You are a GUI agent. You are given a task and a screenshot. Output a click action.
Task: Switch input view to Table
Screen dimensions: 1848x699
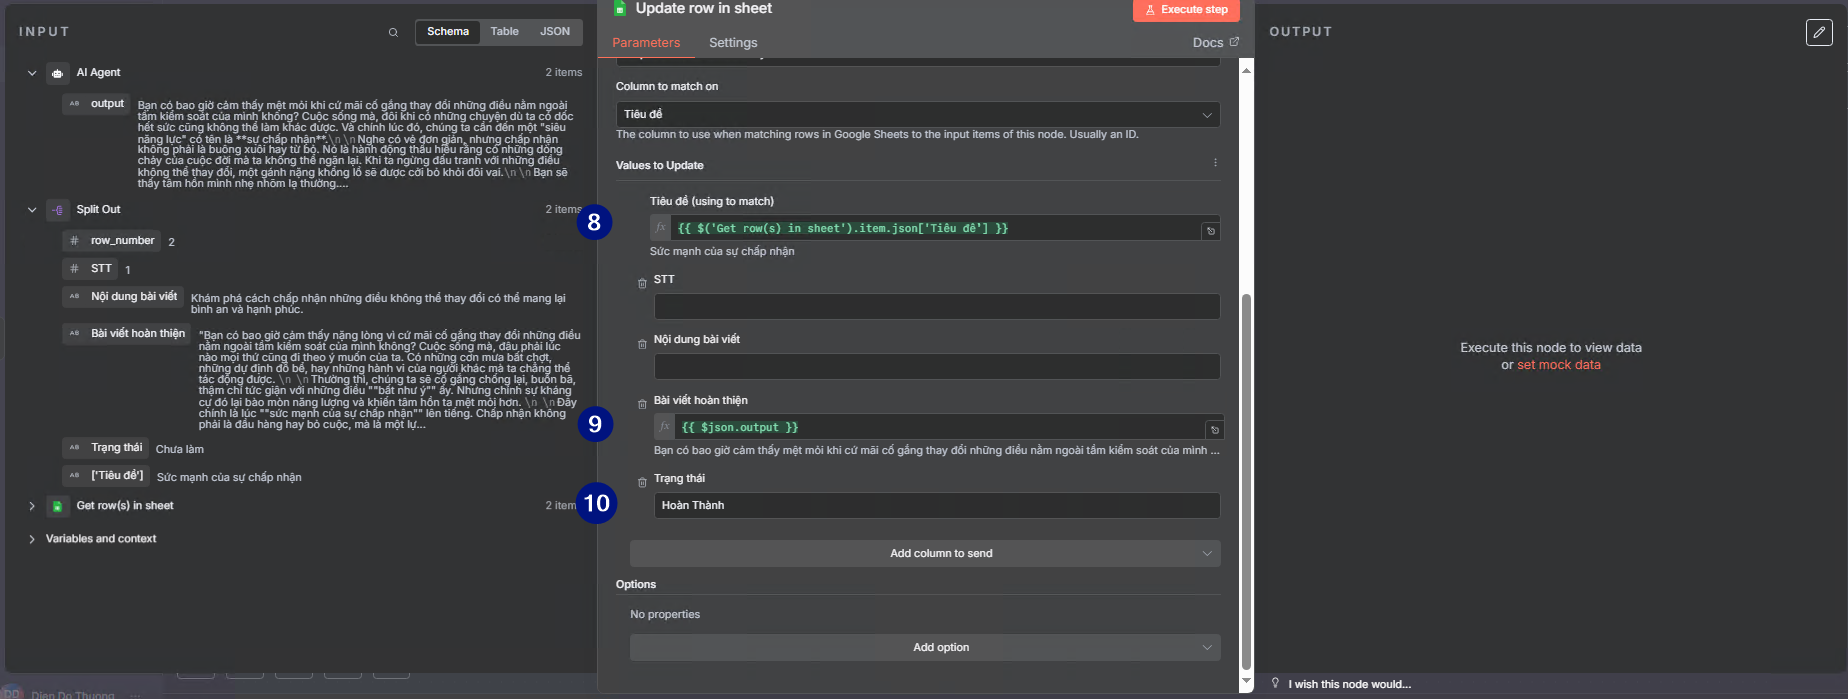click(504, 32)
